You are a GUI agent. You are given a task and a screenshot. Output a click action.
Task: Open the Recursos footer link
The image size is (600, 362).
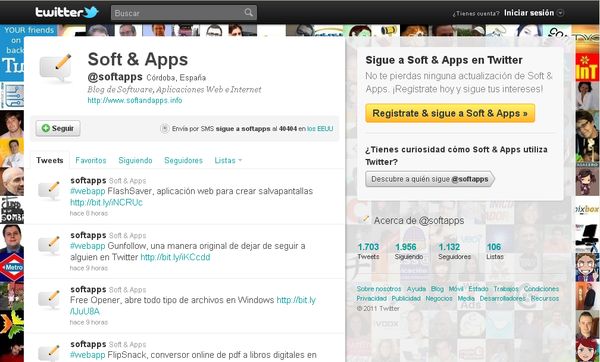[545, 298]
